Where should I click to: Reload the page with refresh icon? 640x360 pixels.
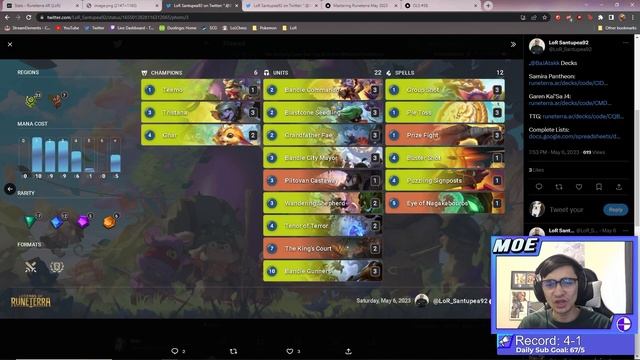[x=28, y=18]
